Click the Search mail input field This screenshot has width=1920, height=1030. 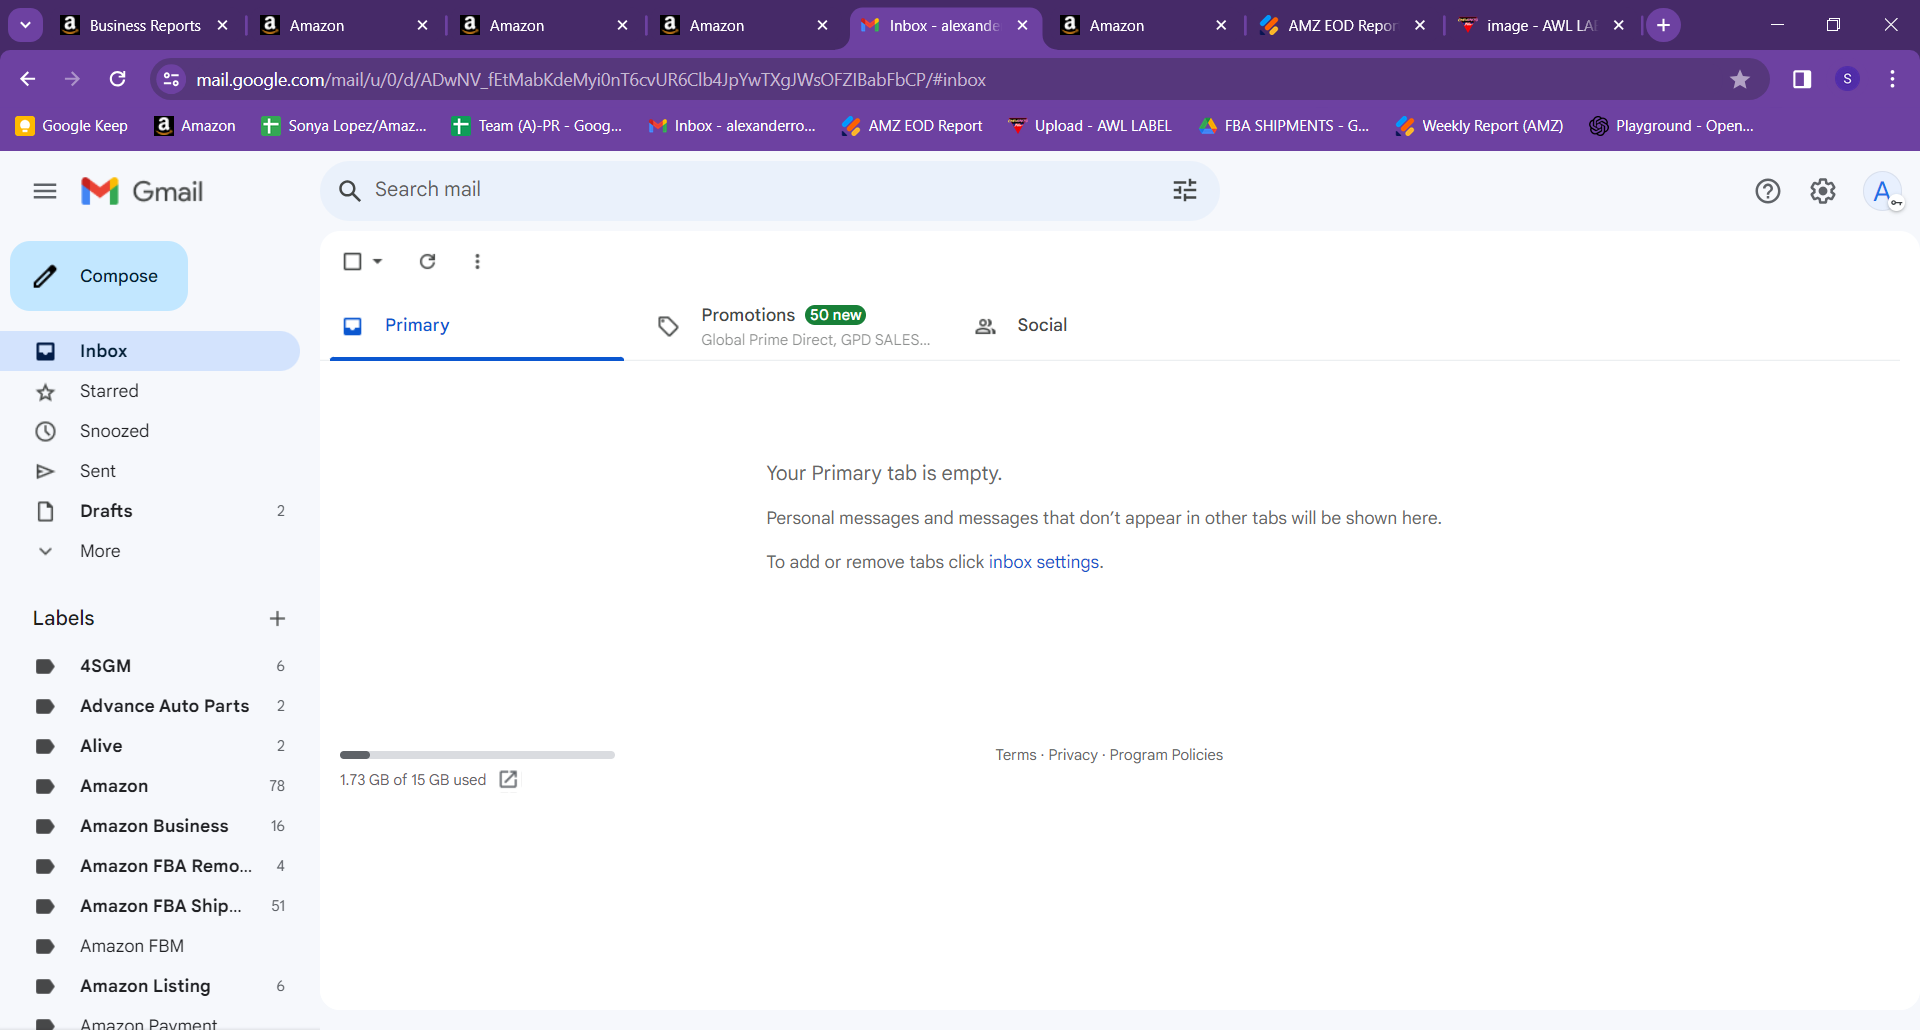(770, 190)
